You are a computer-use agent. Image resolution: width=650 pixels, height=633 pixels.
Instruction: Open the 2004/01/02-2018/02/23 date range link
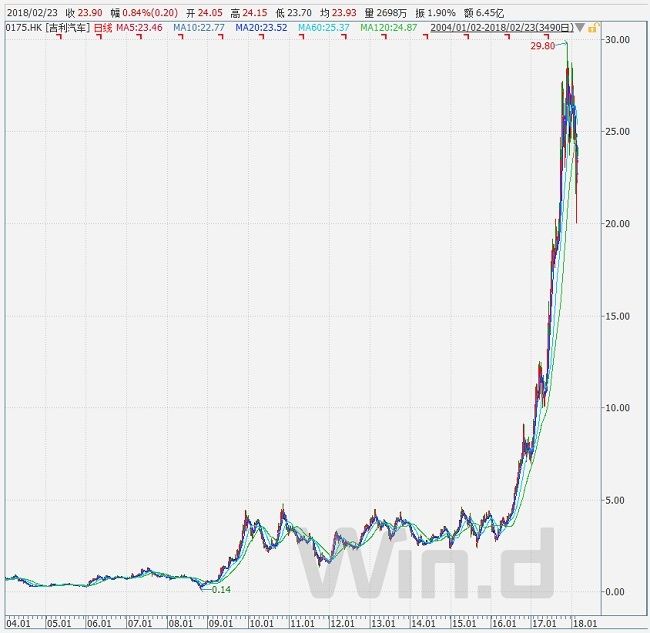click(x=502, y=28)
